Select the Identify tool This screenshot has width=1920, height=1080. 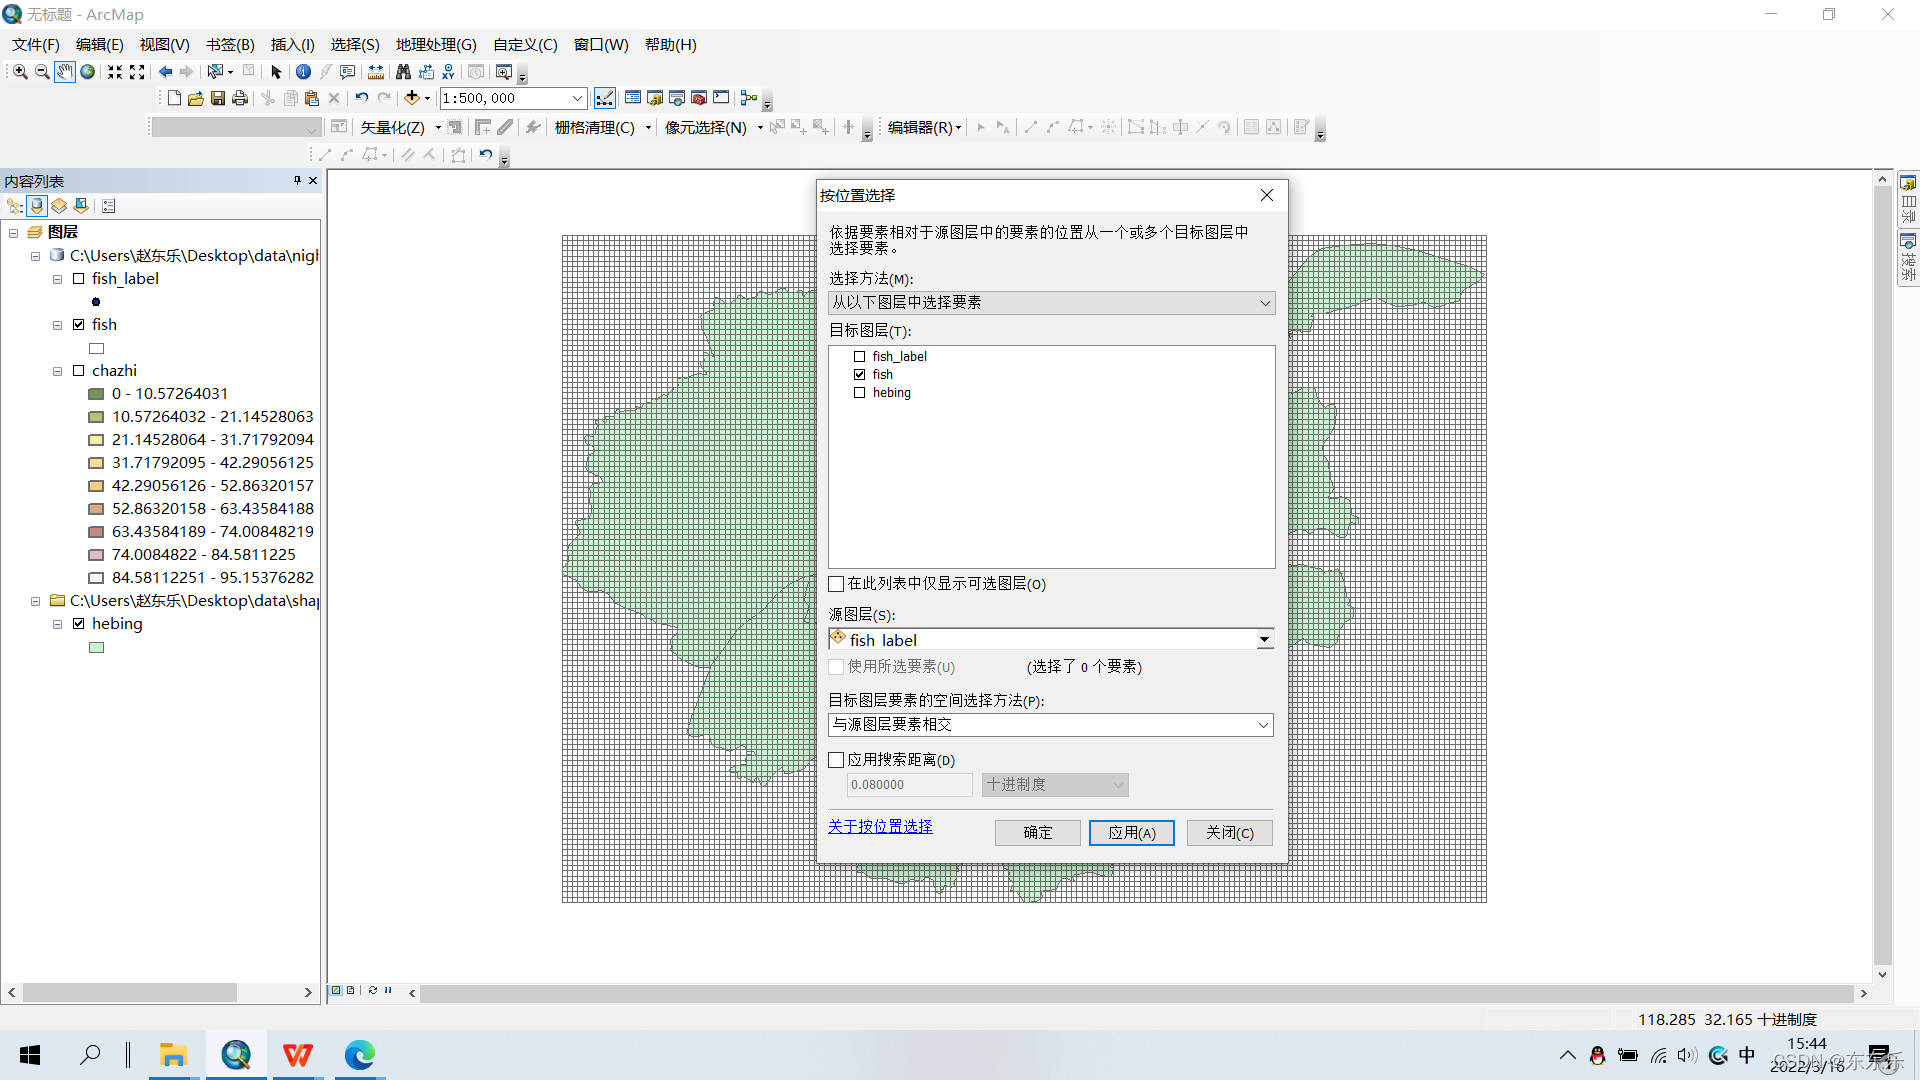pyautogui.click(x=303, y=71)
